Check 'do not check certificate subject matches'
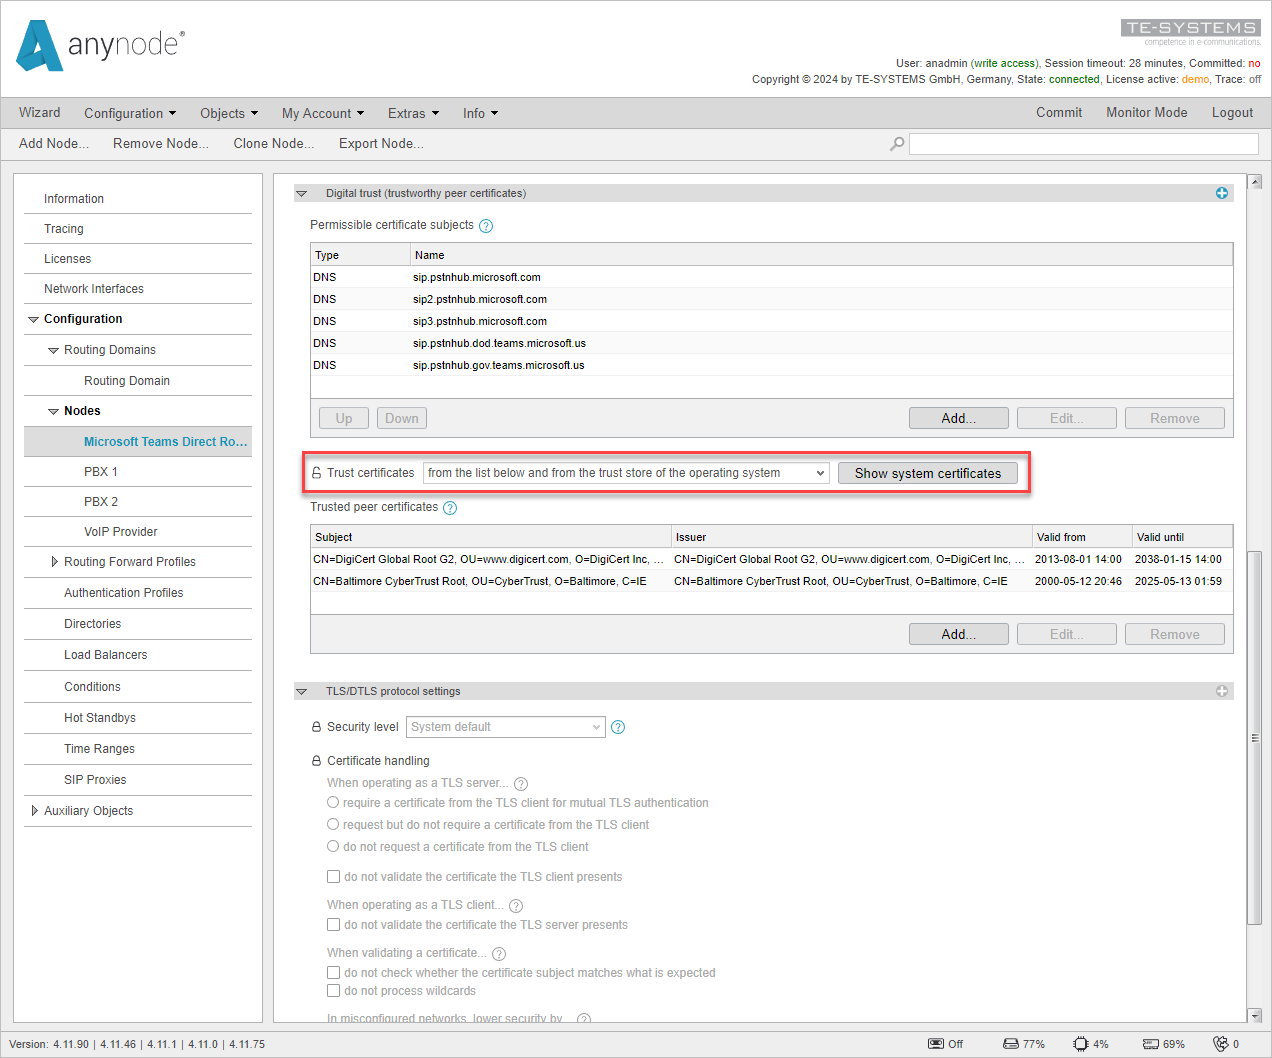Screen dimensions: 1272x1058 334,972
